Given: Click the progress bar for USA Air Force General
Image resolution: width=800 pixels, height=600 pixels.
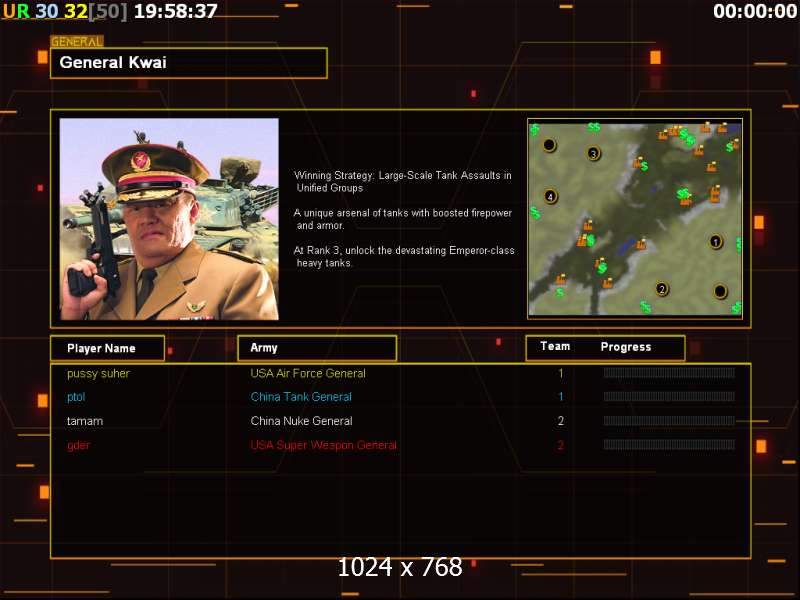Looking at the screenshot, I should click(x=669, y=373).
